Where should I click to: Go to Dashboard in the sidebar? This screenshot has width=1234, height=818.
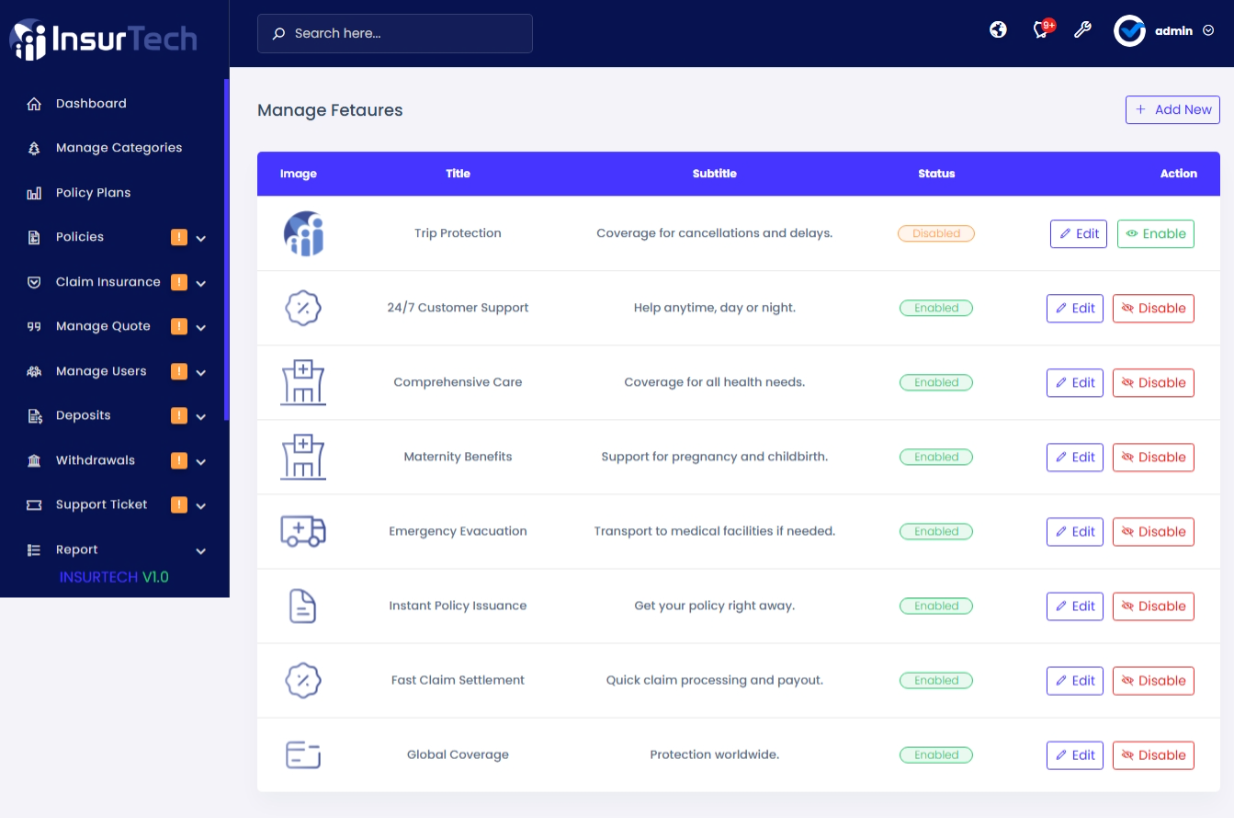[x=91, y=104]
